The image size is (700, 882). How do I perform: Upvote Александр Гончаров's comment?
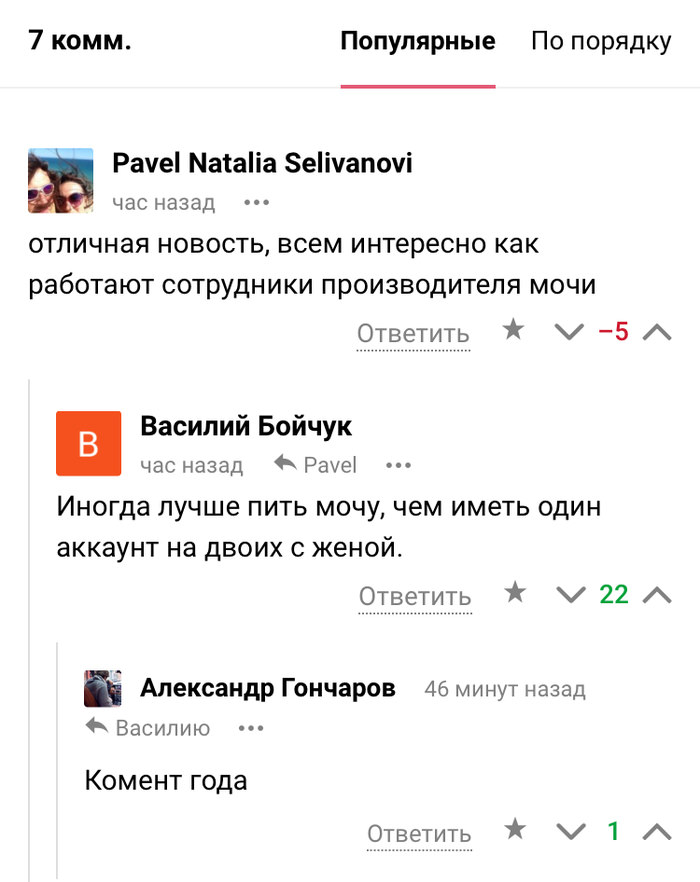(x=656, y=832)
